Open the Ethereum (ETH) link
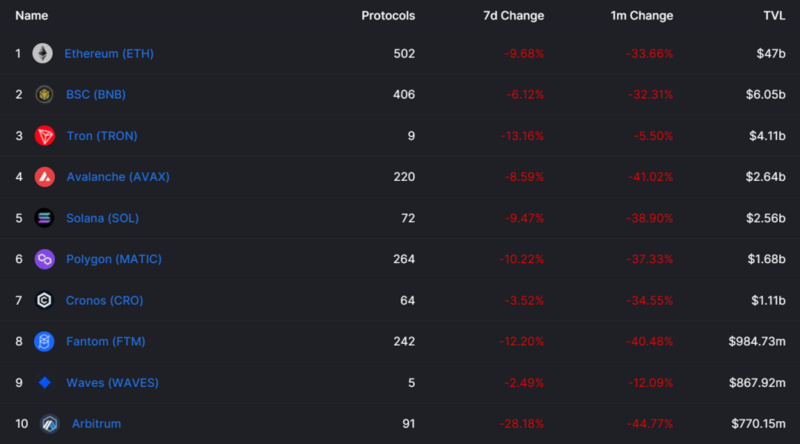Screen dimensions: 800x444 pos(109,54)
